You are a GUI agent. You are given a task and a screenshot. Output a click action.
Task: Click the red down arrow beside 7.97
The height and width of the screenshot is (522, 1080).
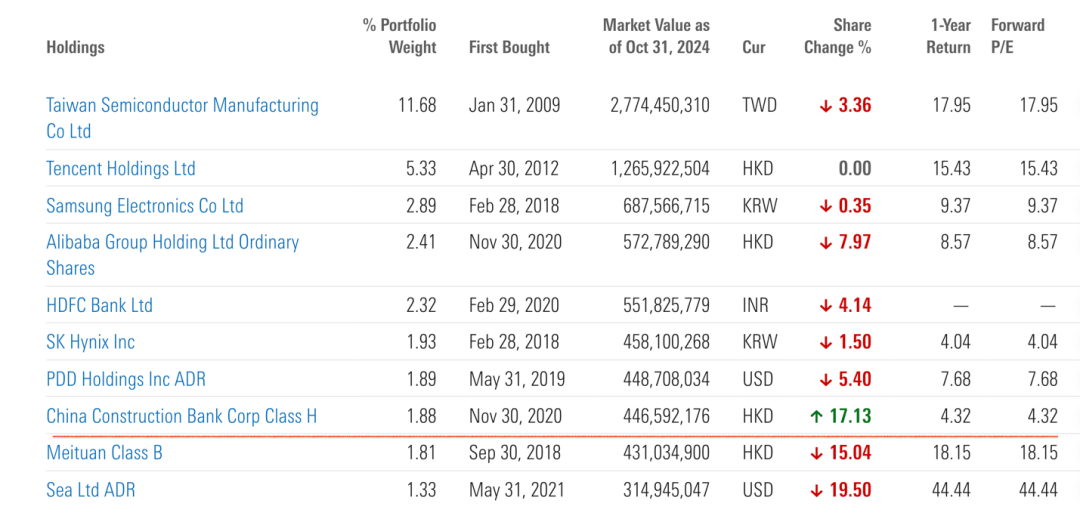[825, 243]
